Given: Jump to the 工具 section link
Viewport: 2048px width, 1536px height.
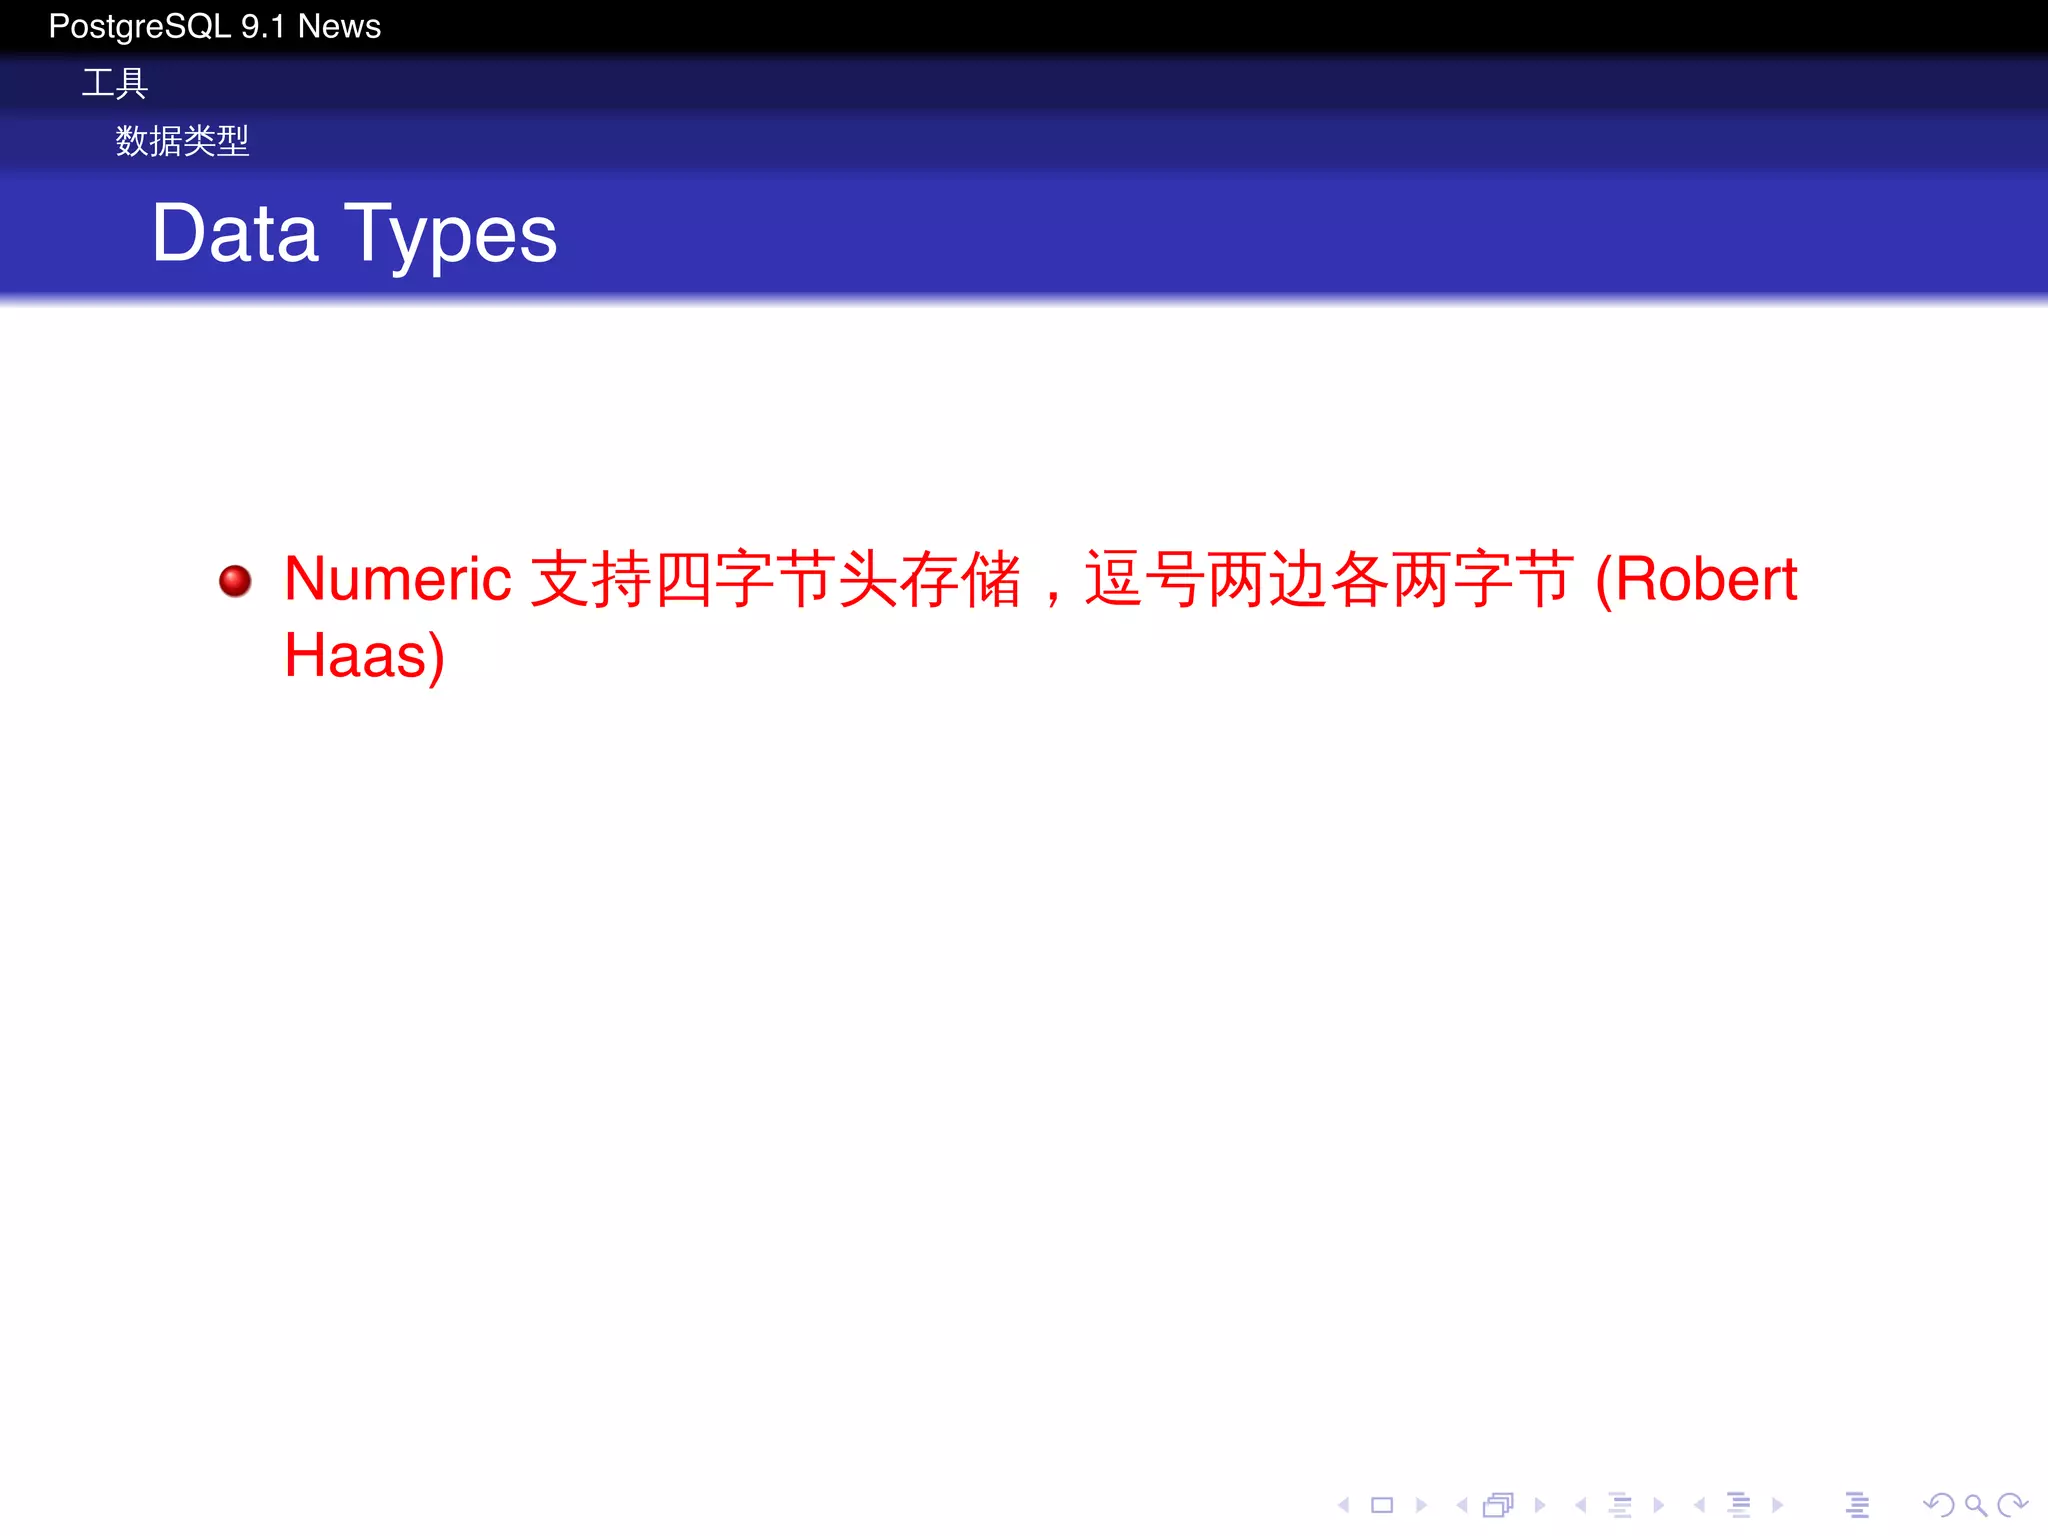Looking at the screenshot, I should pos(115,83).
